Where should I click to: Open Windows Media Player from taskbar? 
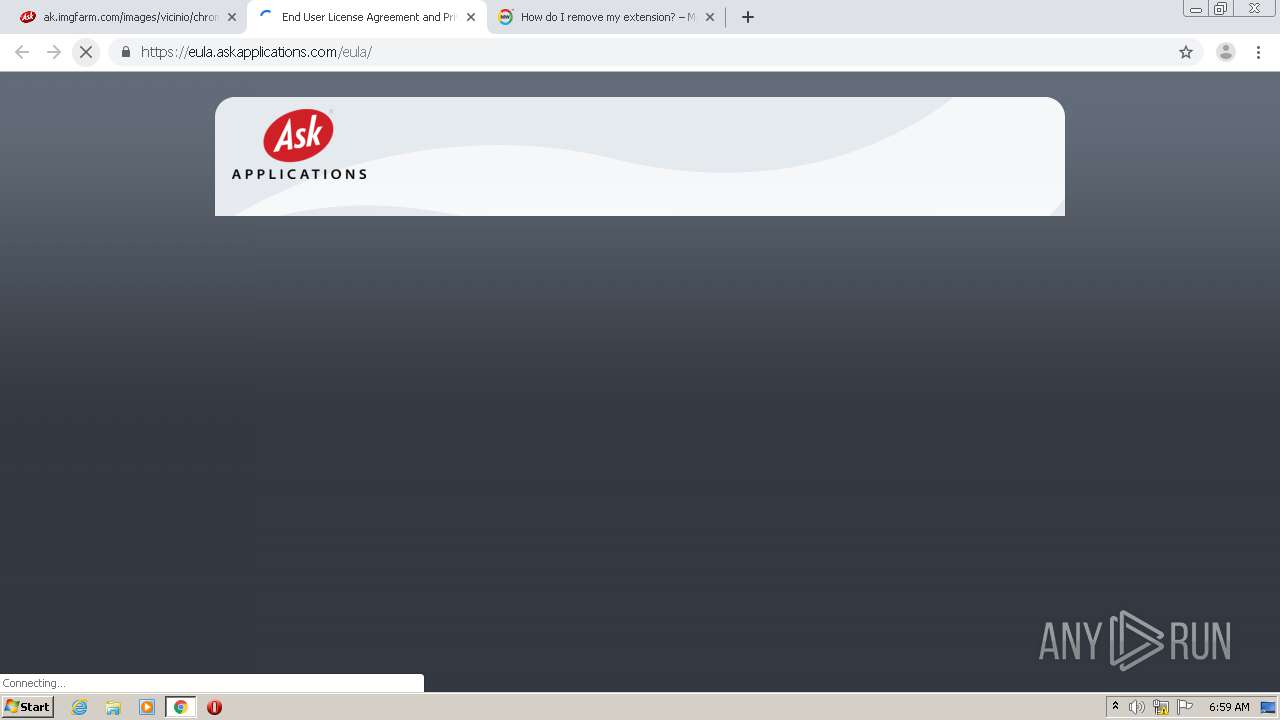pos(147,707)
